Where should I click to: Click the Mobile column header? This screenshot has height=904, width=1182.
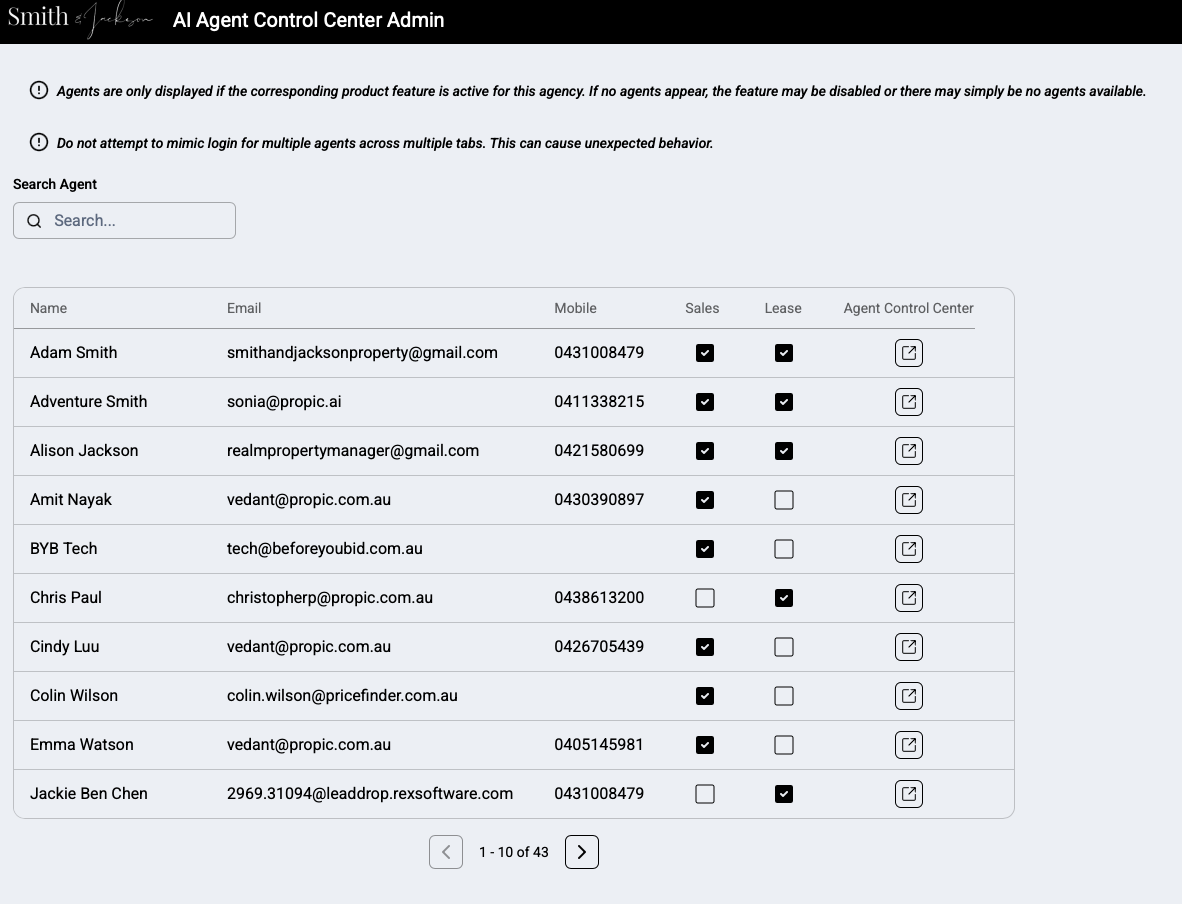coord(575,308)
